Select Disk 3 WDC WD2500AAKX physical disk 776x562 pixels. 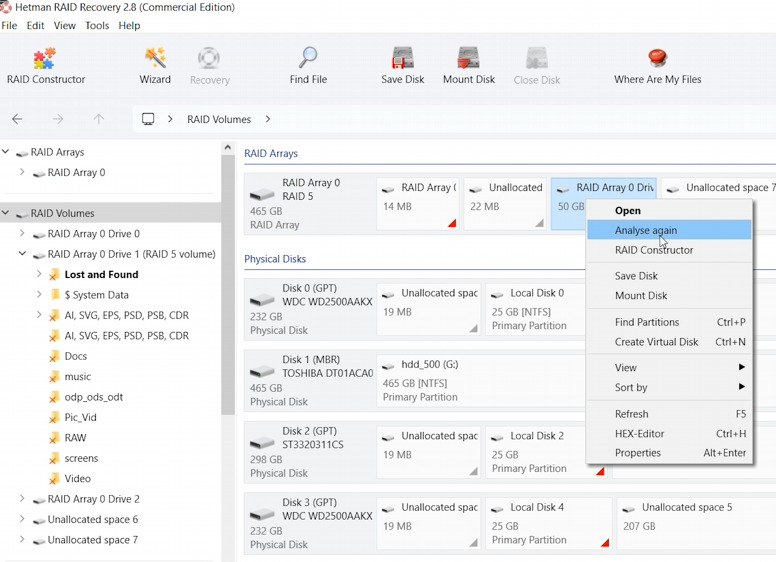coord(309,523)
